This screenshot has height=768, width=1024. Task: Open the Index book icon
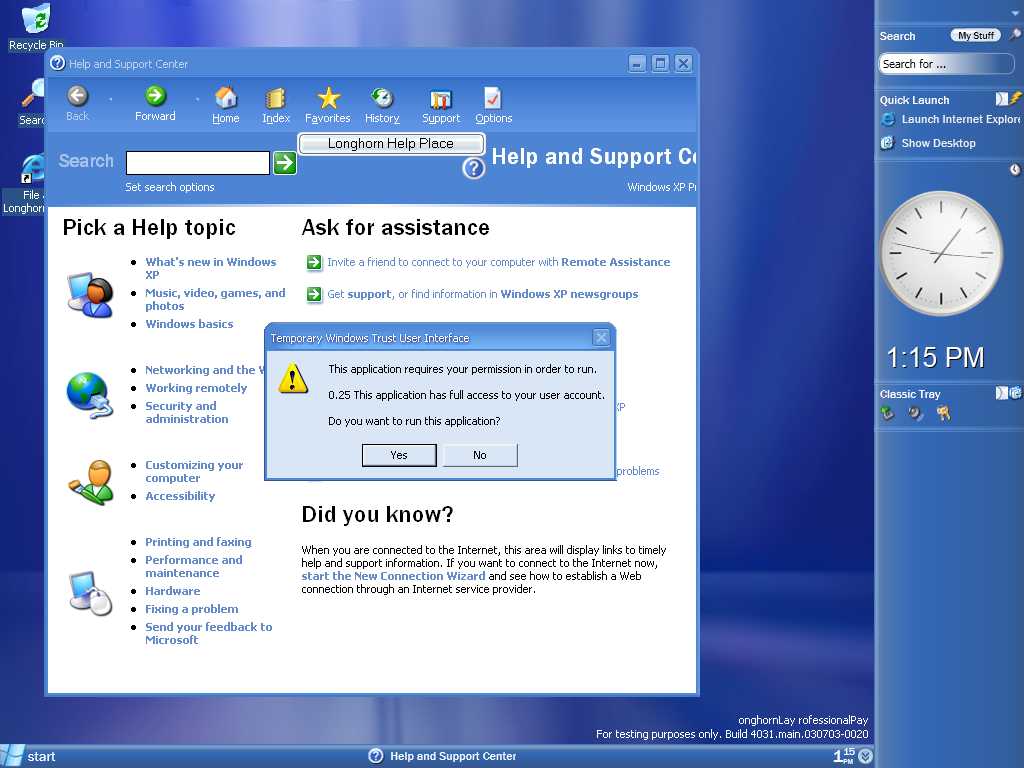[276, 98]
